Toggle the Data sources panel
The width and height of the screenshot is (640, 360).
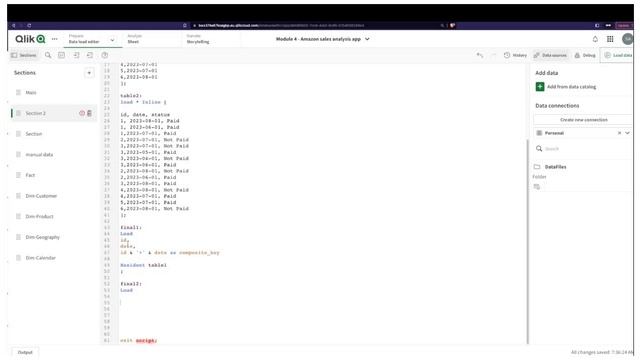tap(550, 55)
